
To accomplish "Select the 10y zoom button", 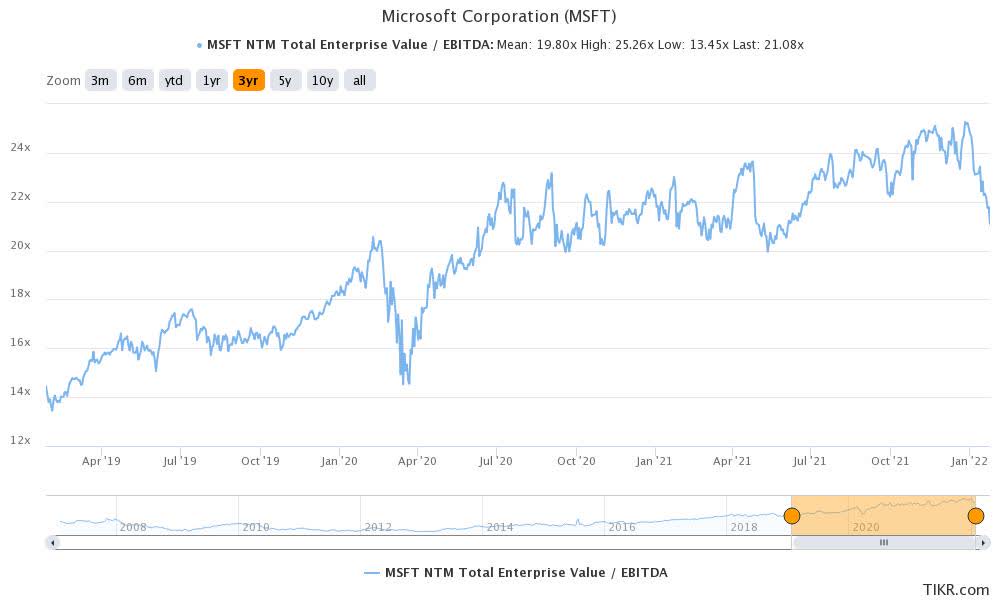I will click(320, 80).
